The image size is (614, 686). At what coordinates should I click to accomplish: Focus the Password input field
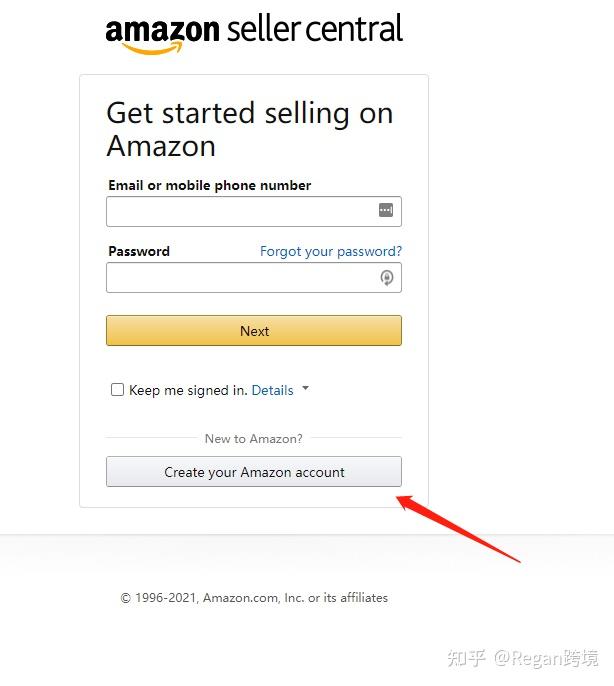pos(240,278)
